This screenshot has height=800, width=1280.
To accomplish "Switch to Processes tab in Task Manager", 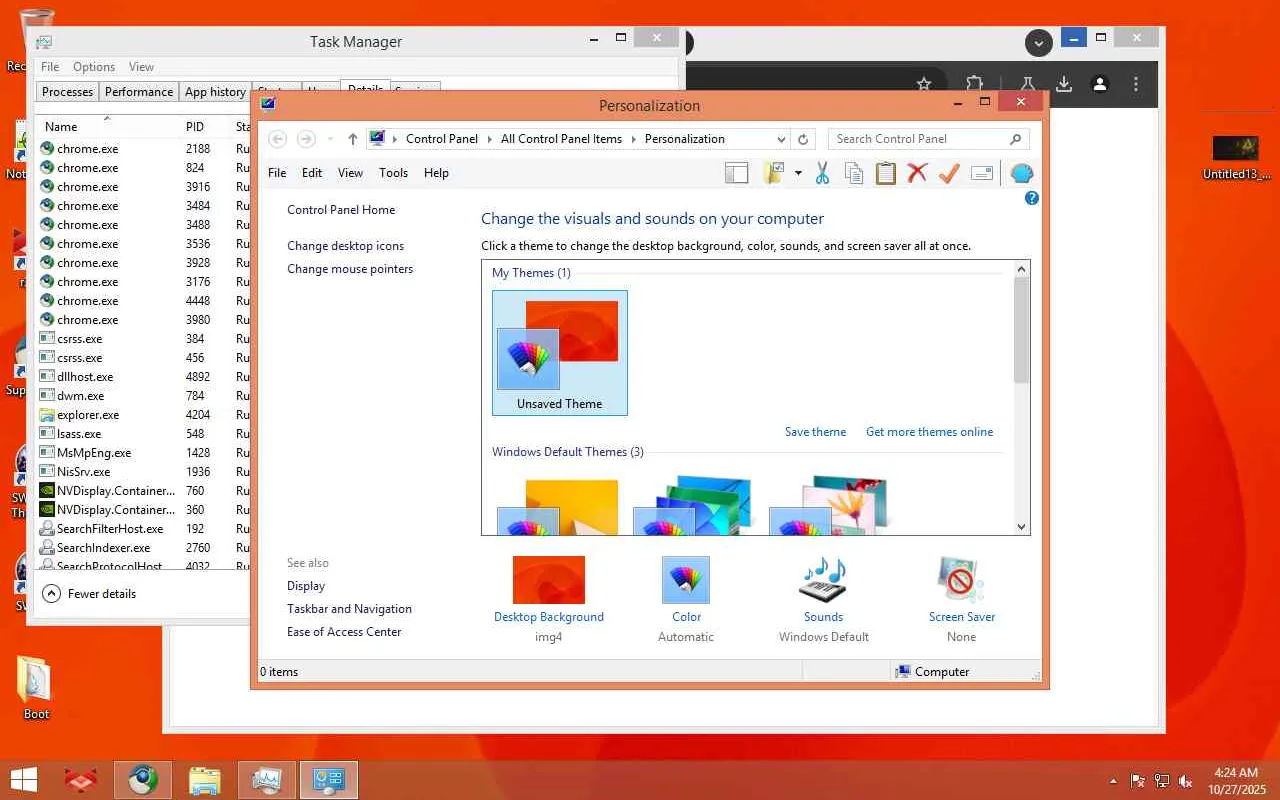I will (67, 92).
